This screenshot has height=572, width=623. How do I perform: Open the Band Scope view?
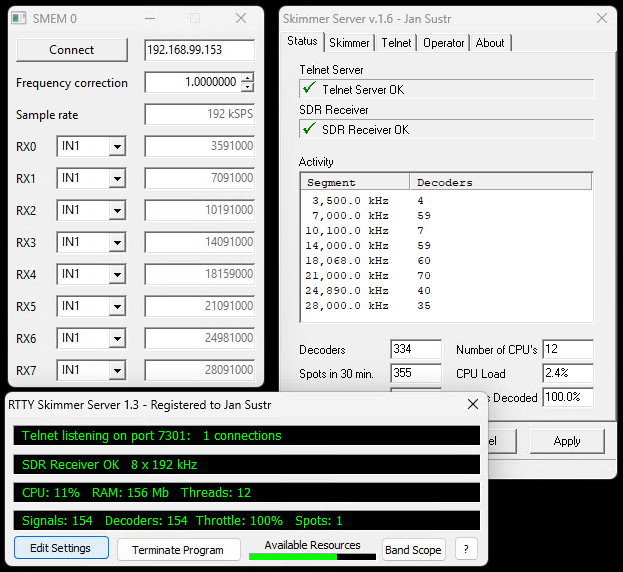point(413,549)
